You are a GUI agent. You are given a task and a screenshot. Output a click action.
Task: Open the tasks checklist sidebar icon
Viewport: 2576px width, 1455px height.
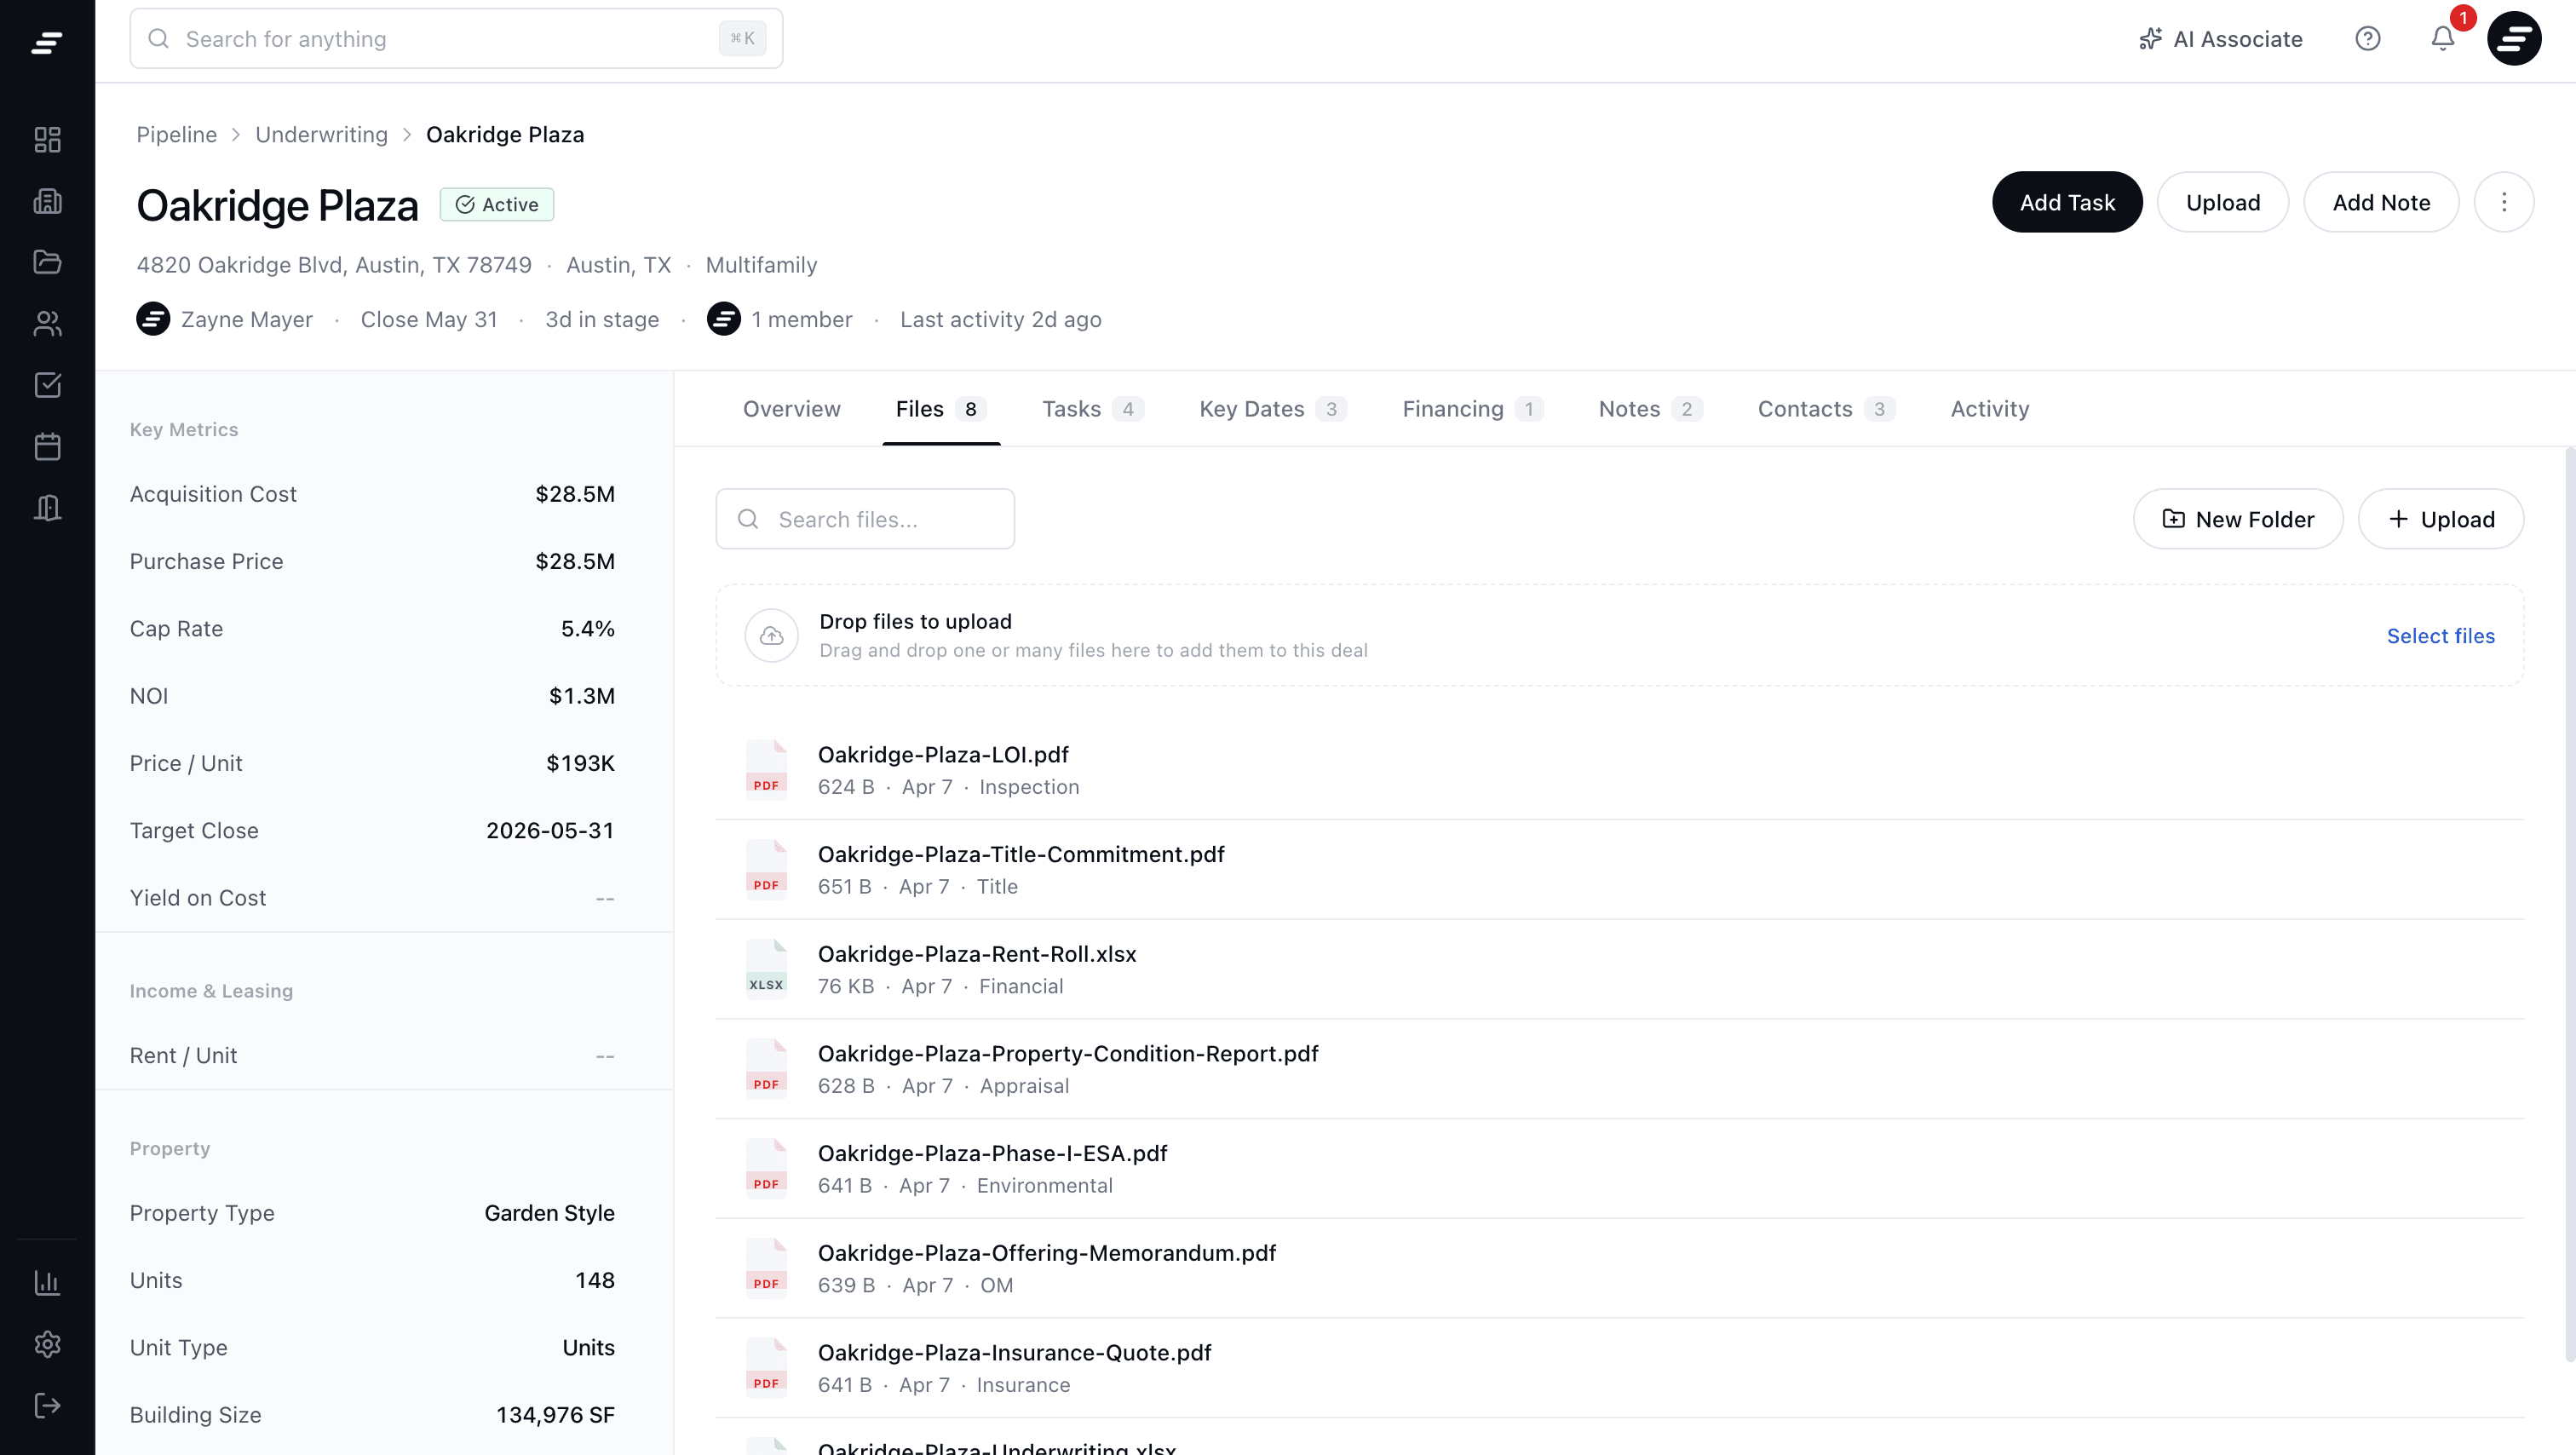pyautogui.click(x=47, y=385)
